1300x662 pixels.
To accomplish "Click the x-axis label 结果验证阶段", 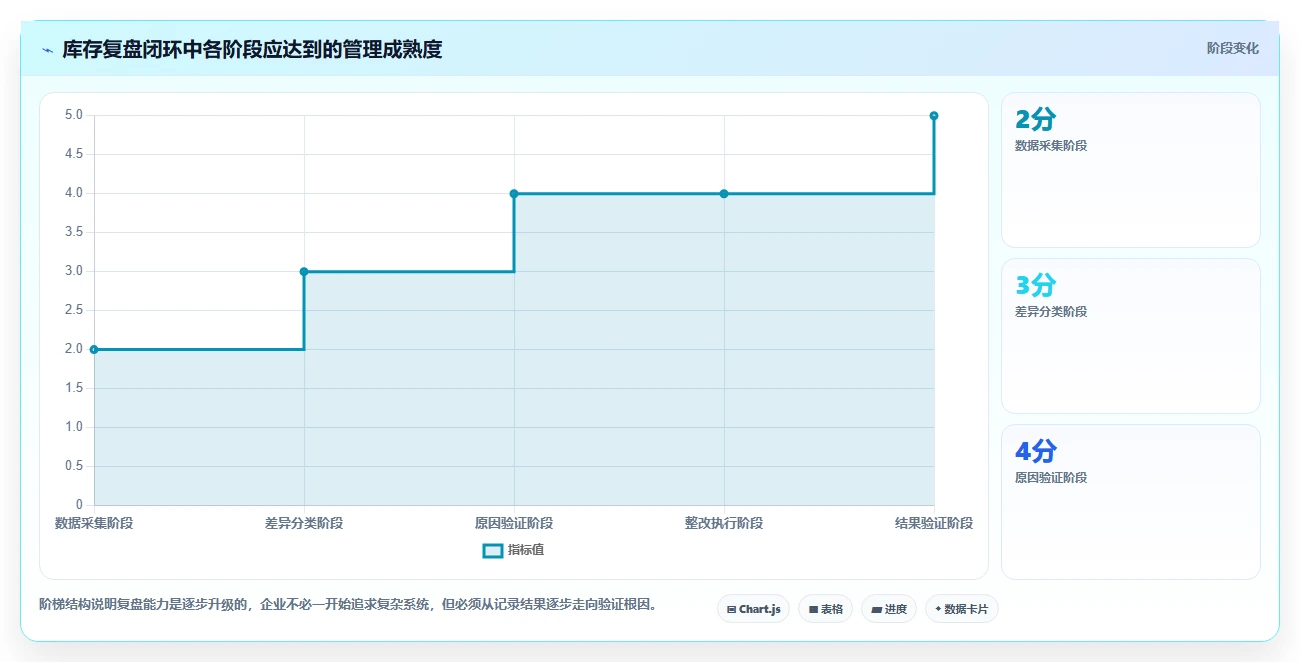I will click(x=934, y=523).
